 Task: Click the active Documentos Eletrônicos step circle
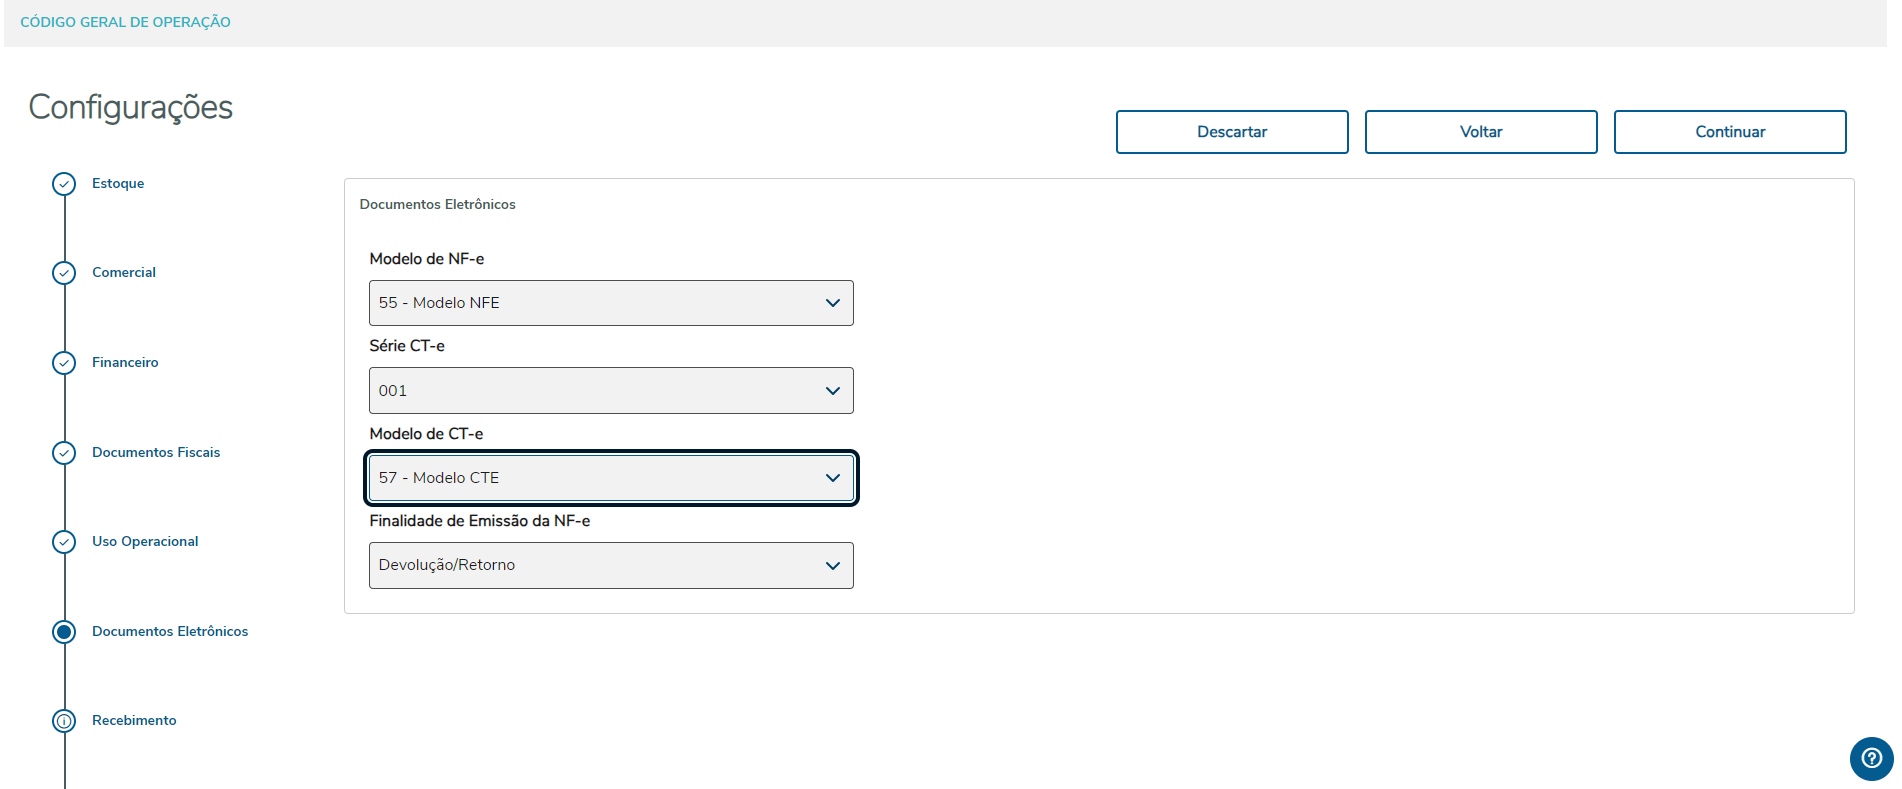coord(64,632)
